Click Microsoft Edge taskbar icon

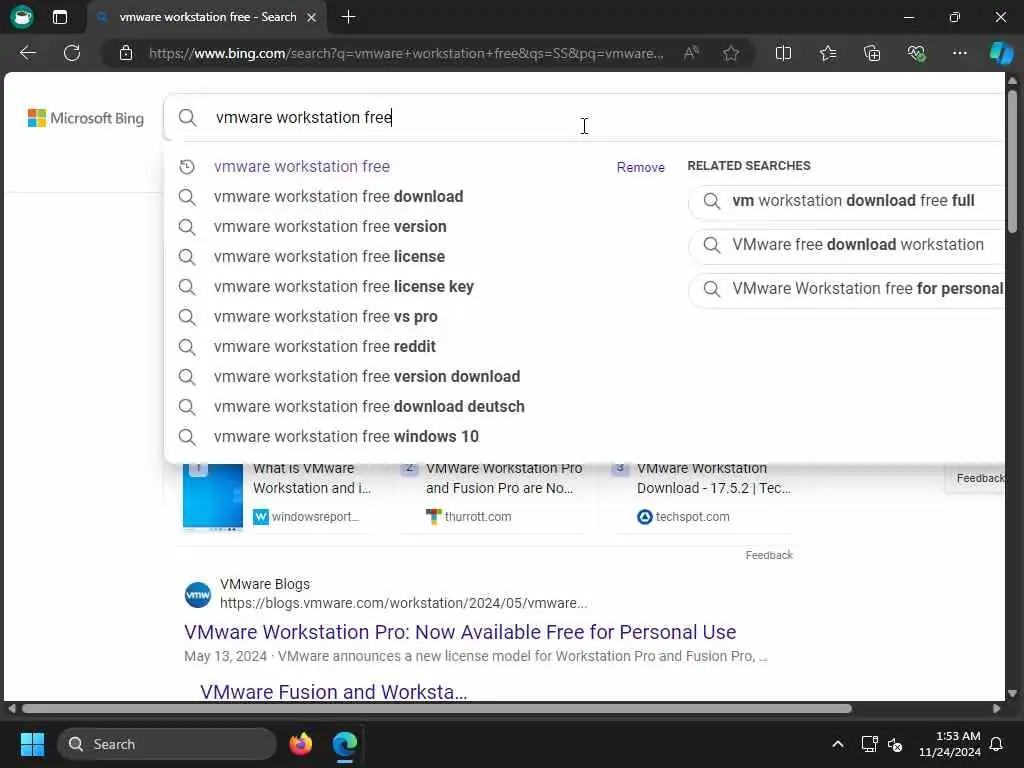click(x=344, y=744)
